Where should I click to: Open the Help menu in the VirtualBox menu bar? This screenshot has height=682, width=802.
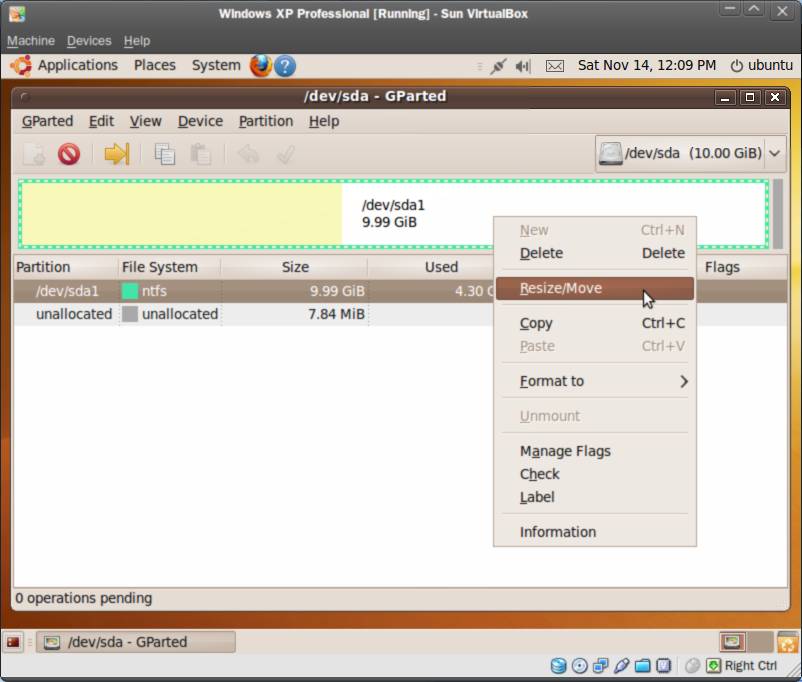point(137,41)
